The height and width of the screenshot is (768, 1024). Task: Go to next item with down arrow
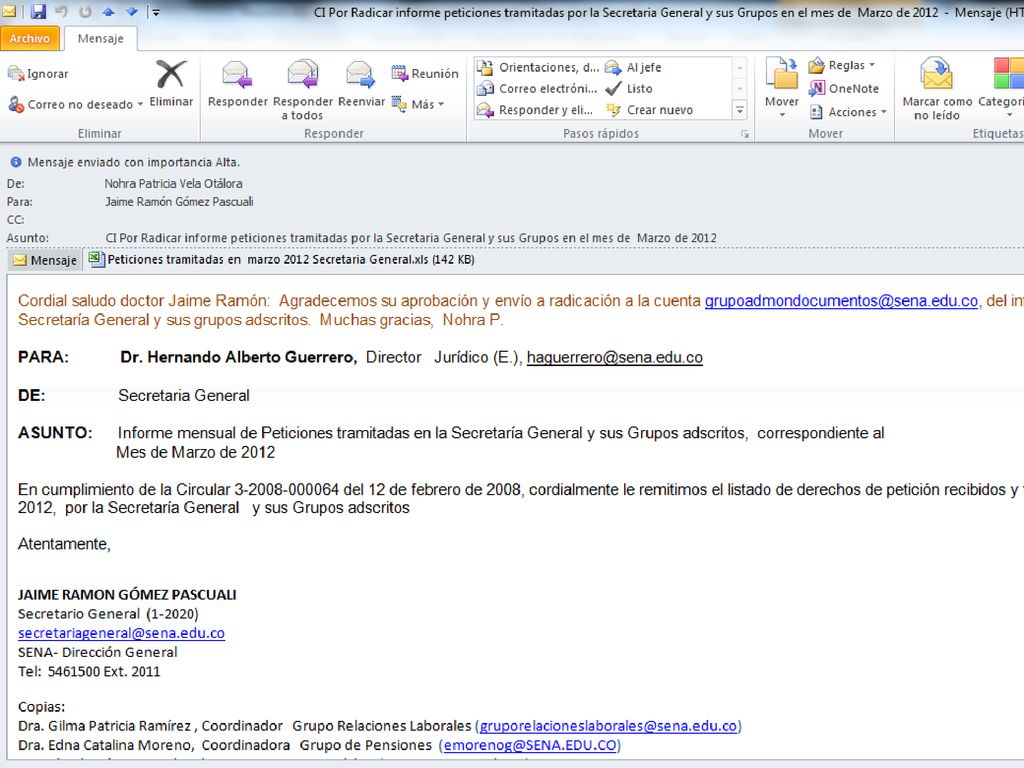(x=132, y=11)
